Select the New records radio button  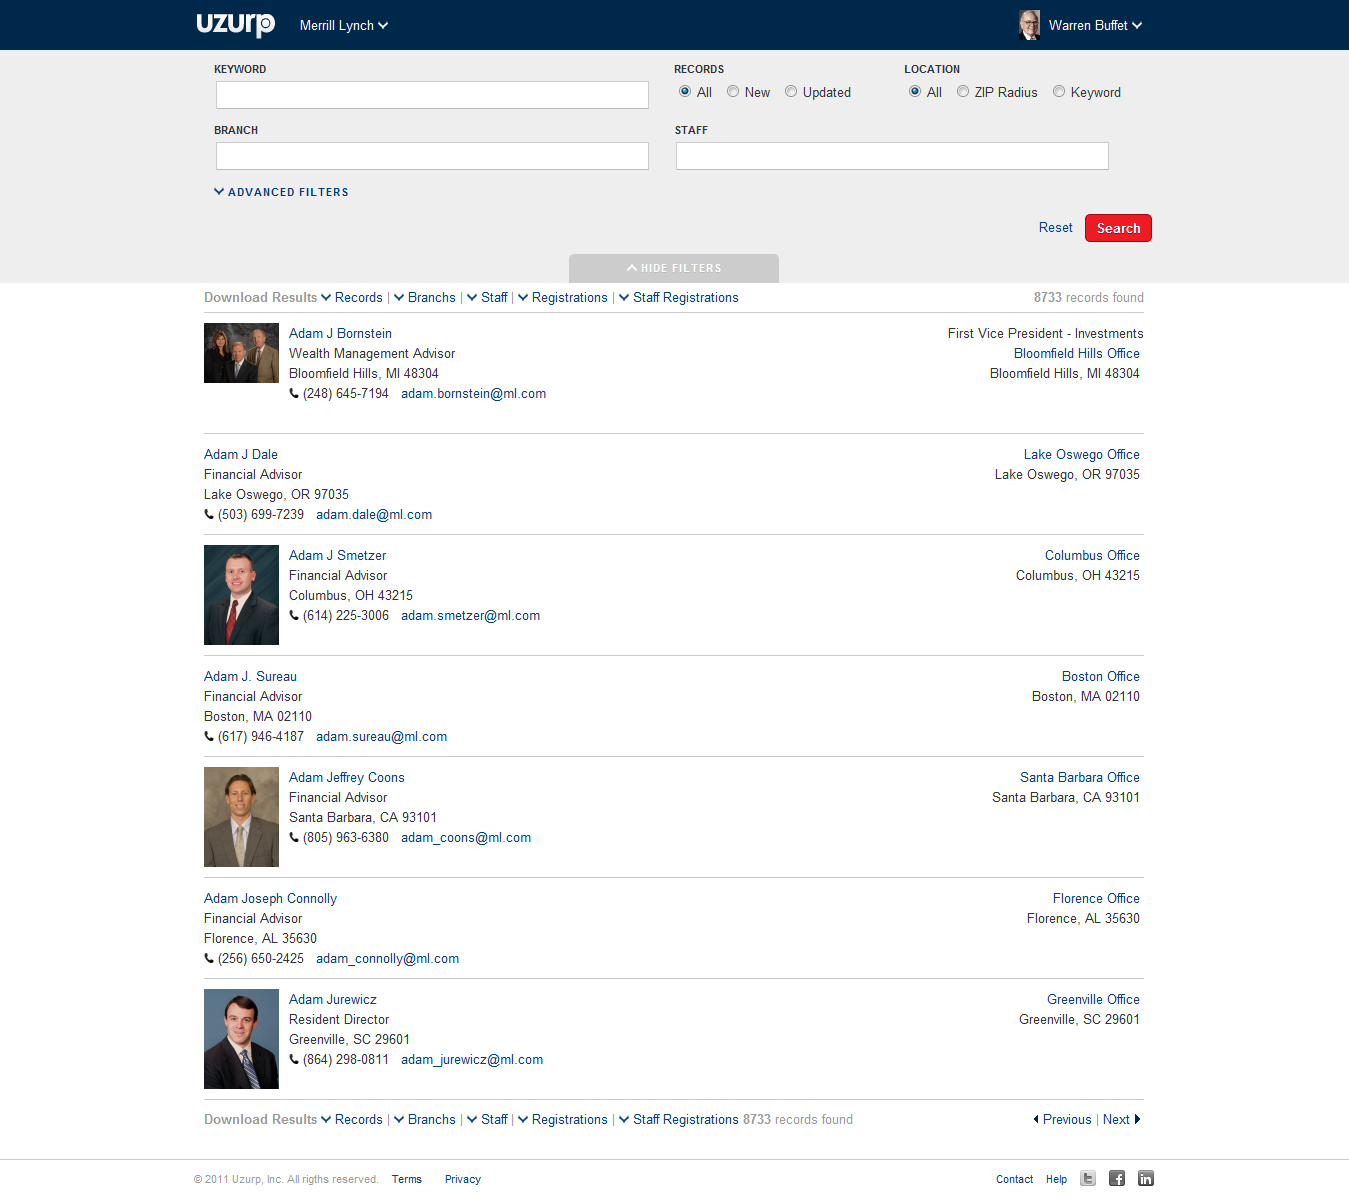click(x=733, y=91)
